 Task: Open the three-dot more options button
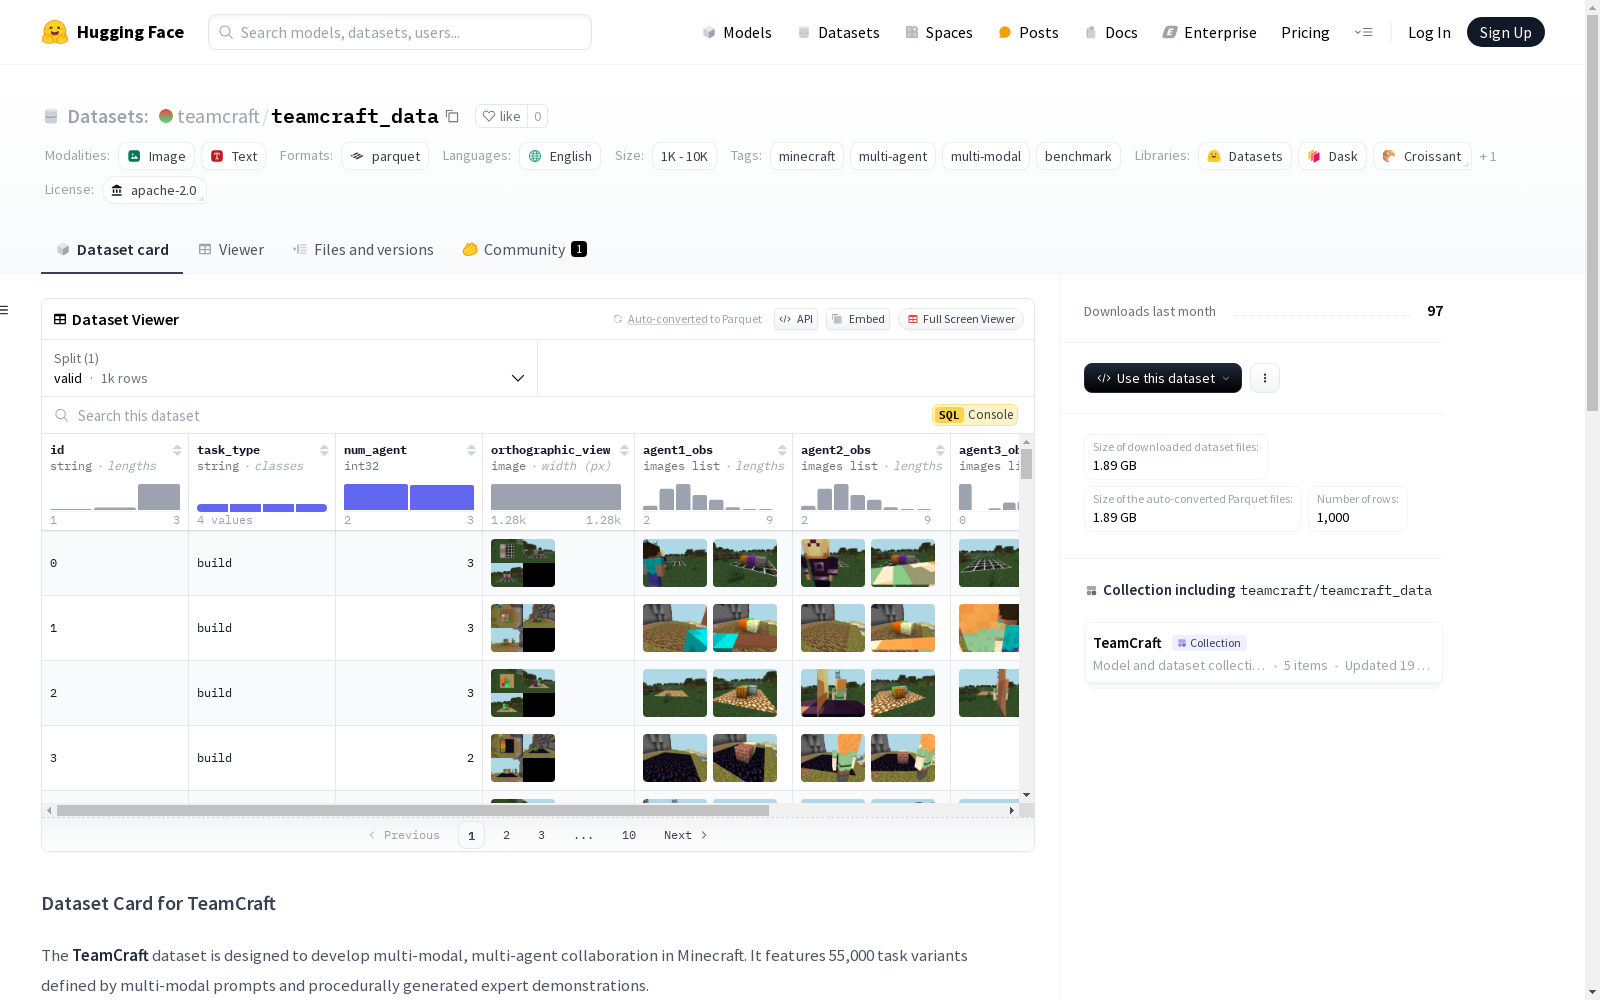[x=1265, y=378]
